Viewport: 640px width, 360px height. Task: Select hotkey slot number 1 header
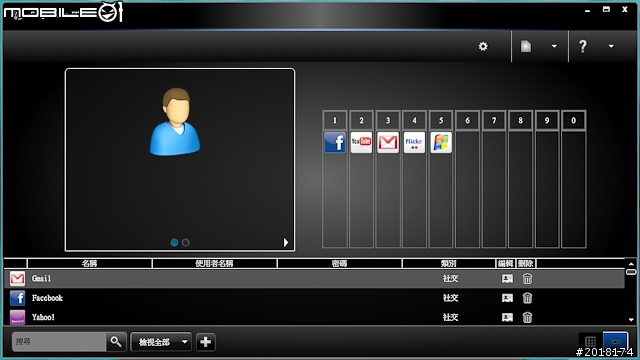pyautogui.click(x=335, y=120)
